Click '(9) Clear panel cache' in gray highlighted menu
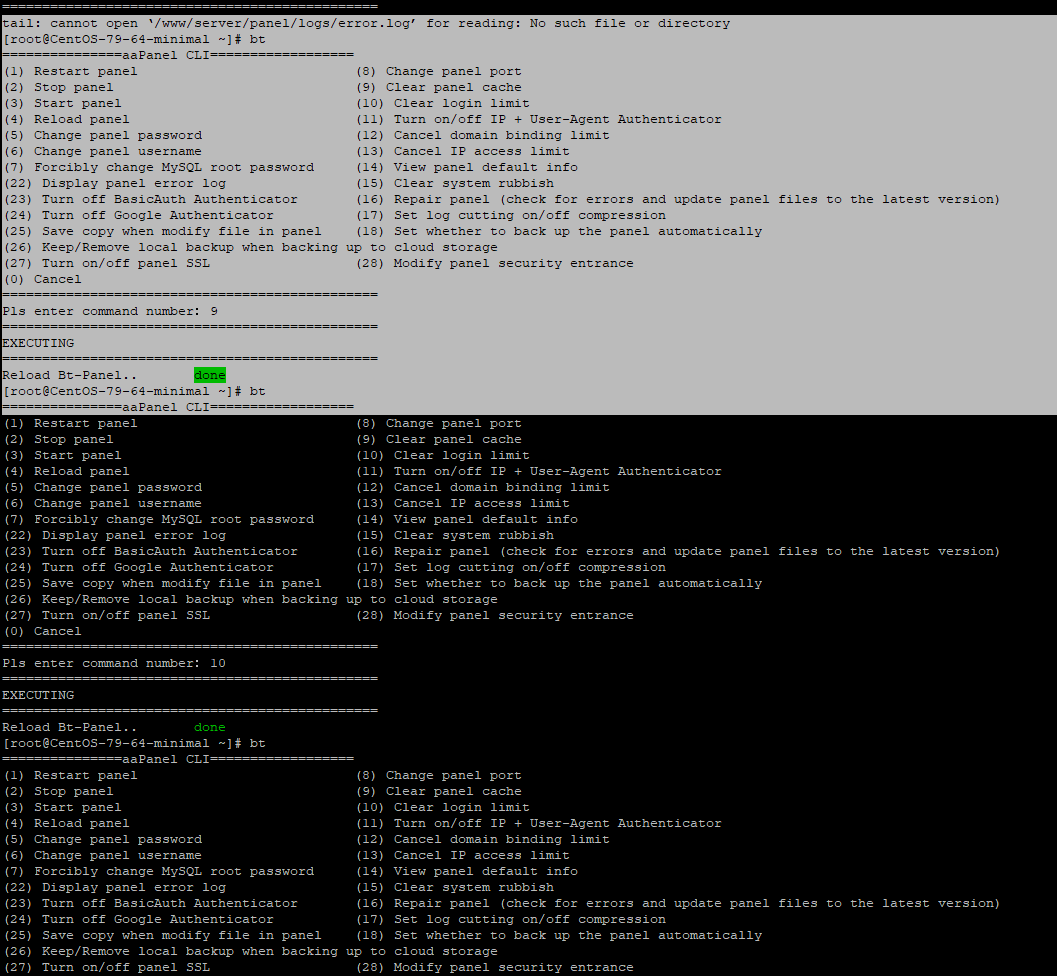This screenshot has height=976, width=1057. [439, 88]
